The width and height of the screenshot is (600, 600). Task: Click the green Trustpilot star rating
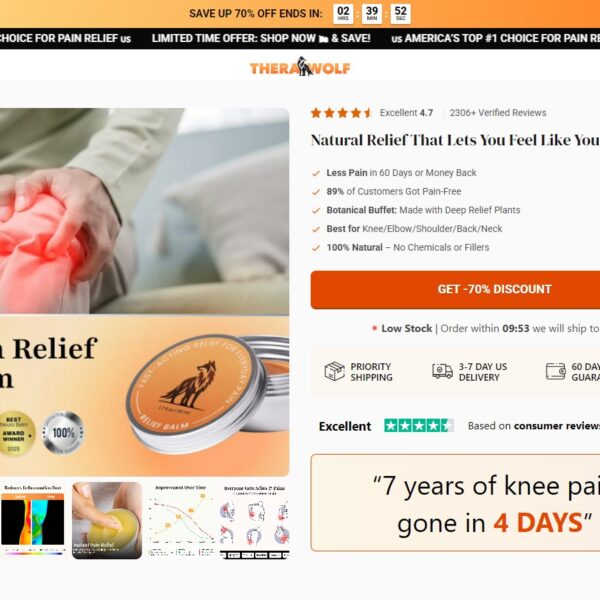point(419,426)
